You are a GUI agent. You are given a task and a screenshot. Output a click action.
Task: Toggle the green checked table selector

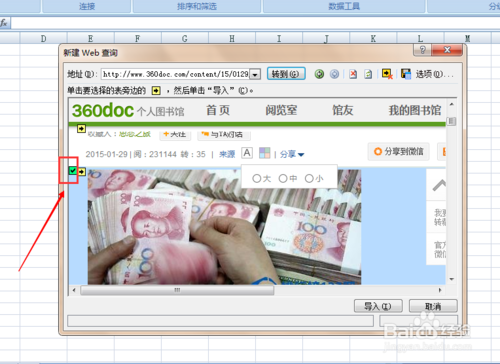(73, 171)
